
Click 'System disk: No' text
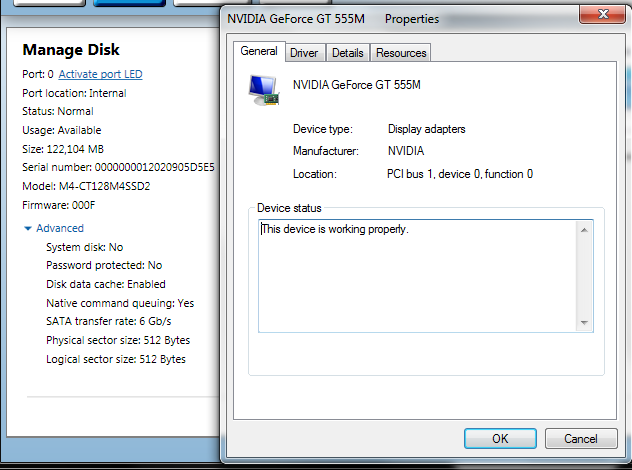pyautogui.click(x=85, y=247)
